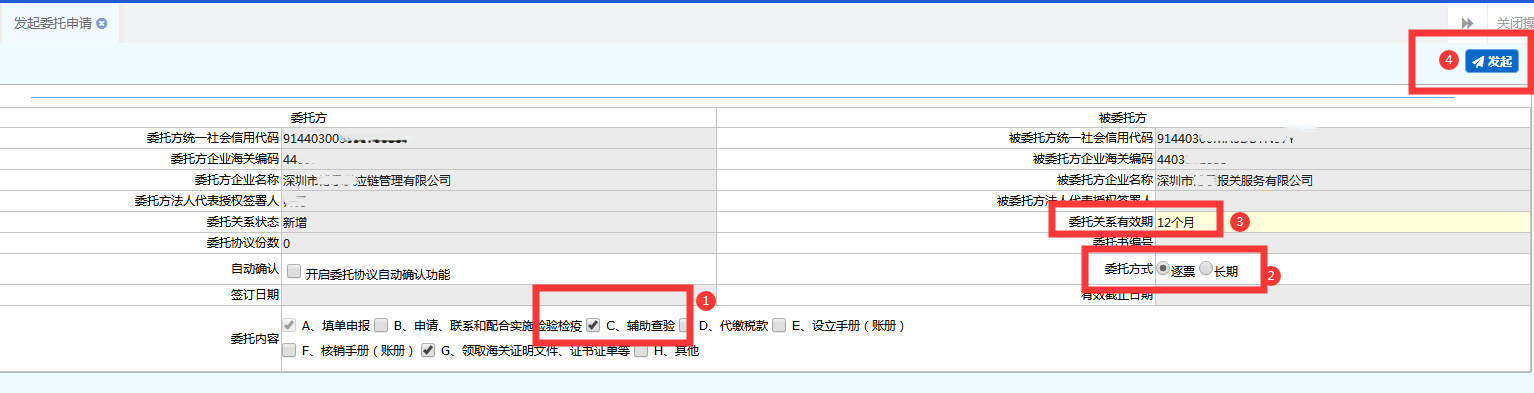Click the 签订日期 field
1534x393 pixels.
click(498, 295)
